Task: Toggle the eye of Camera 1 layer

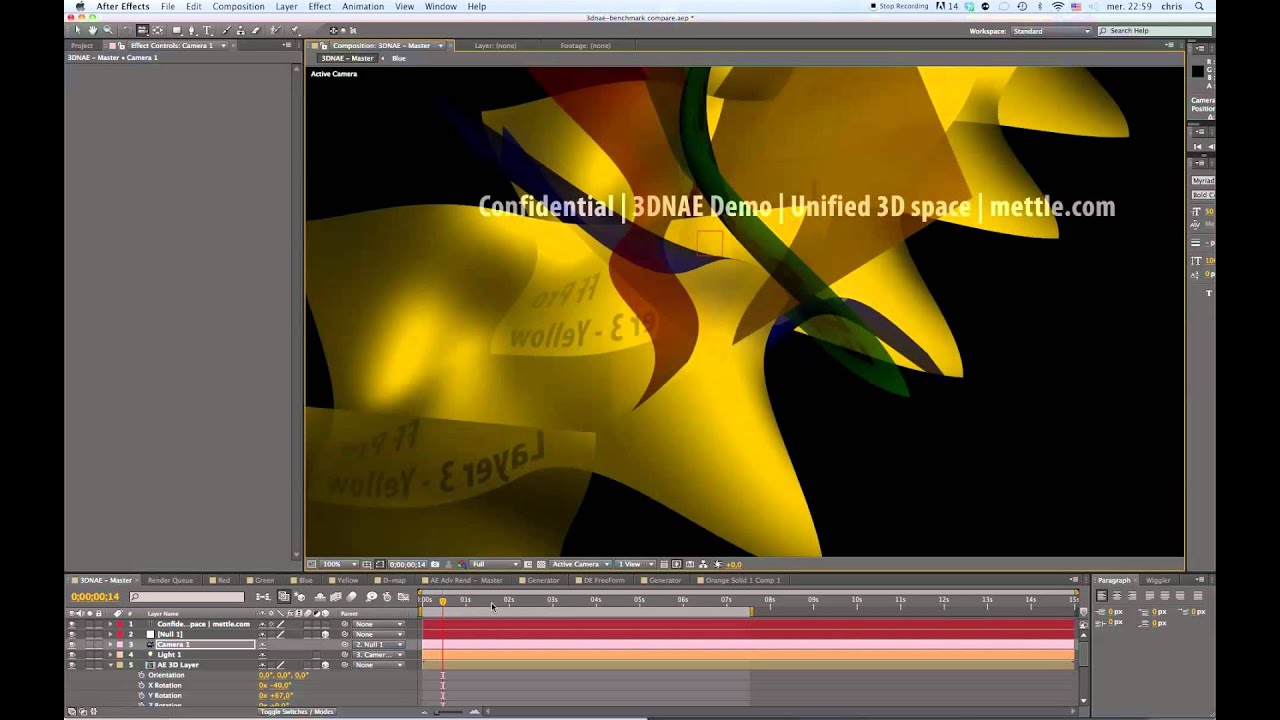Action: (x=71, y=644)
